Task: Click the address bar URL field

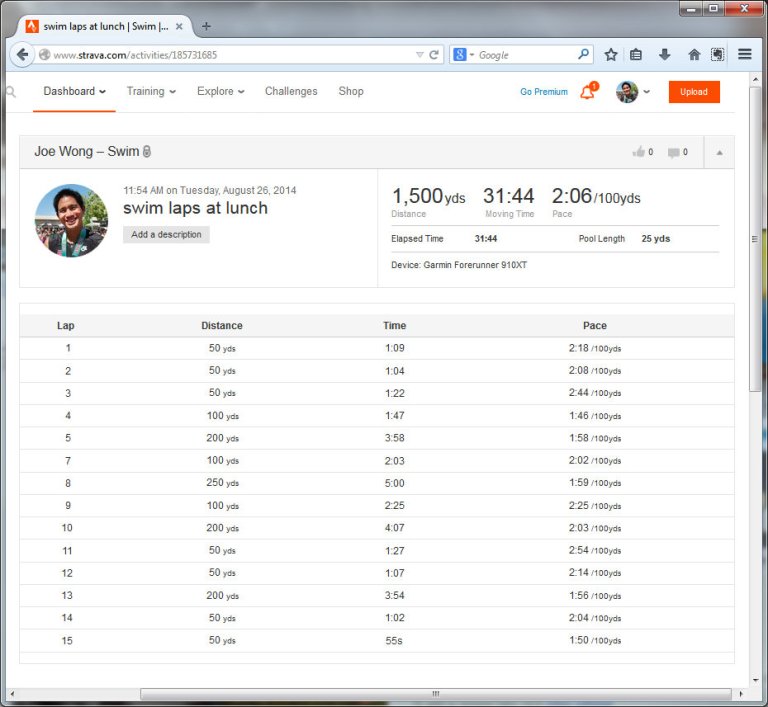Action: pos(233,55)
